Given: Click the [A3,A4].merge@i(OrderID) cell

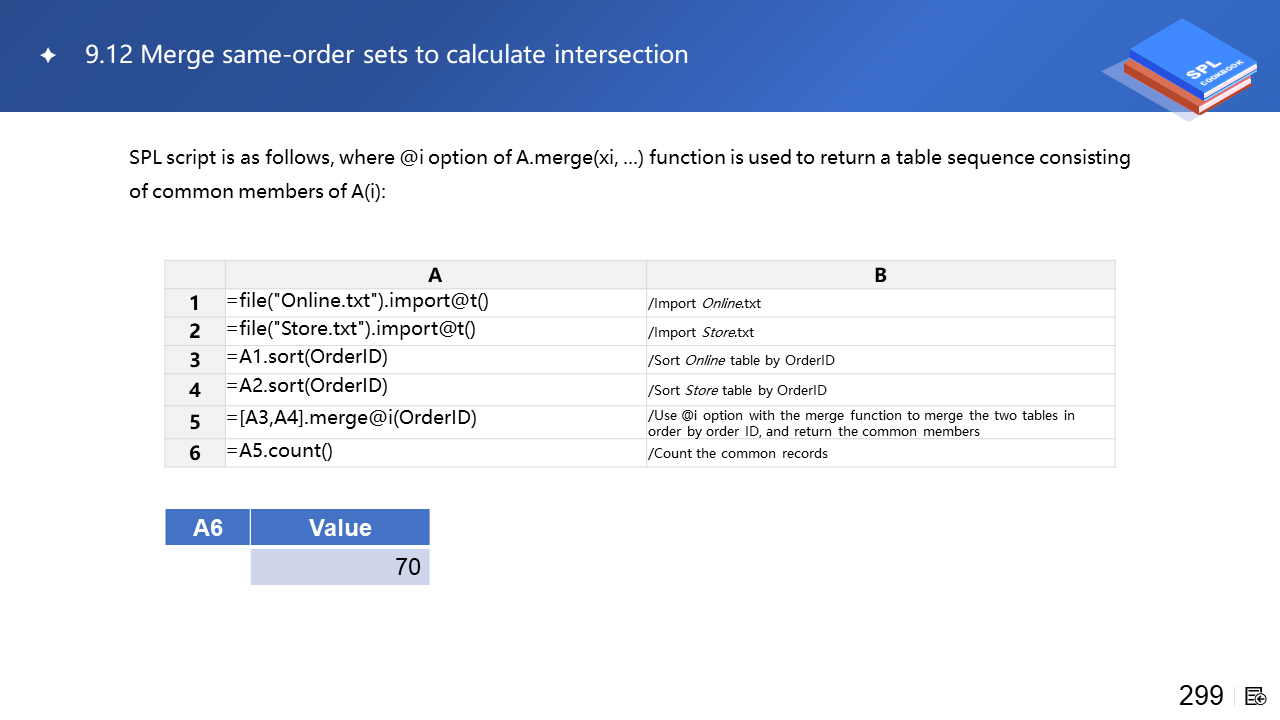Looking at the screenshot, I should pyautogui.click(x=351, y=418).
